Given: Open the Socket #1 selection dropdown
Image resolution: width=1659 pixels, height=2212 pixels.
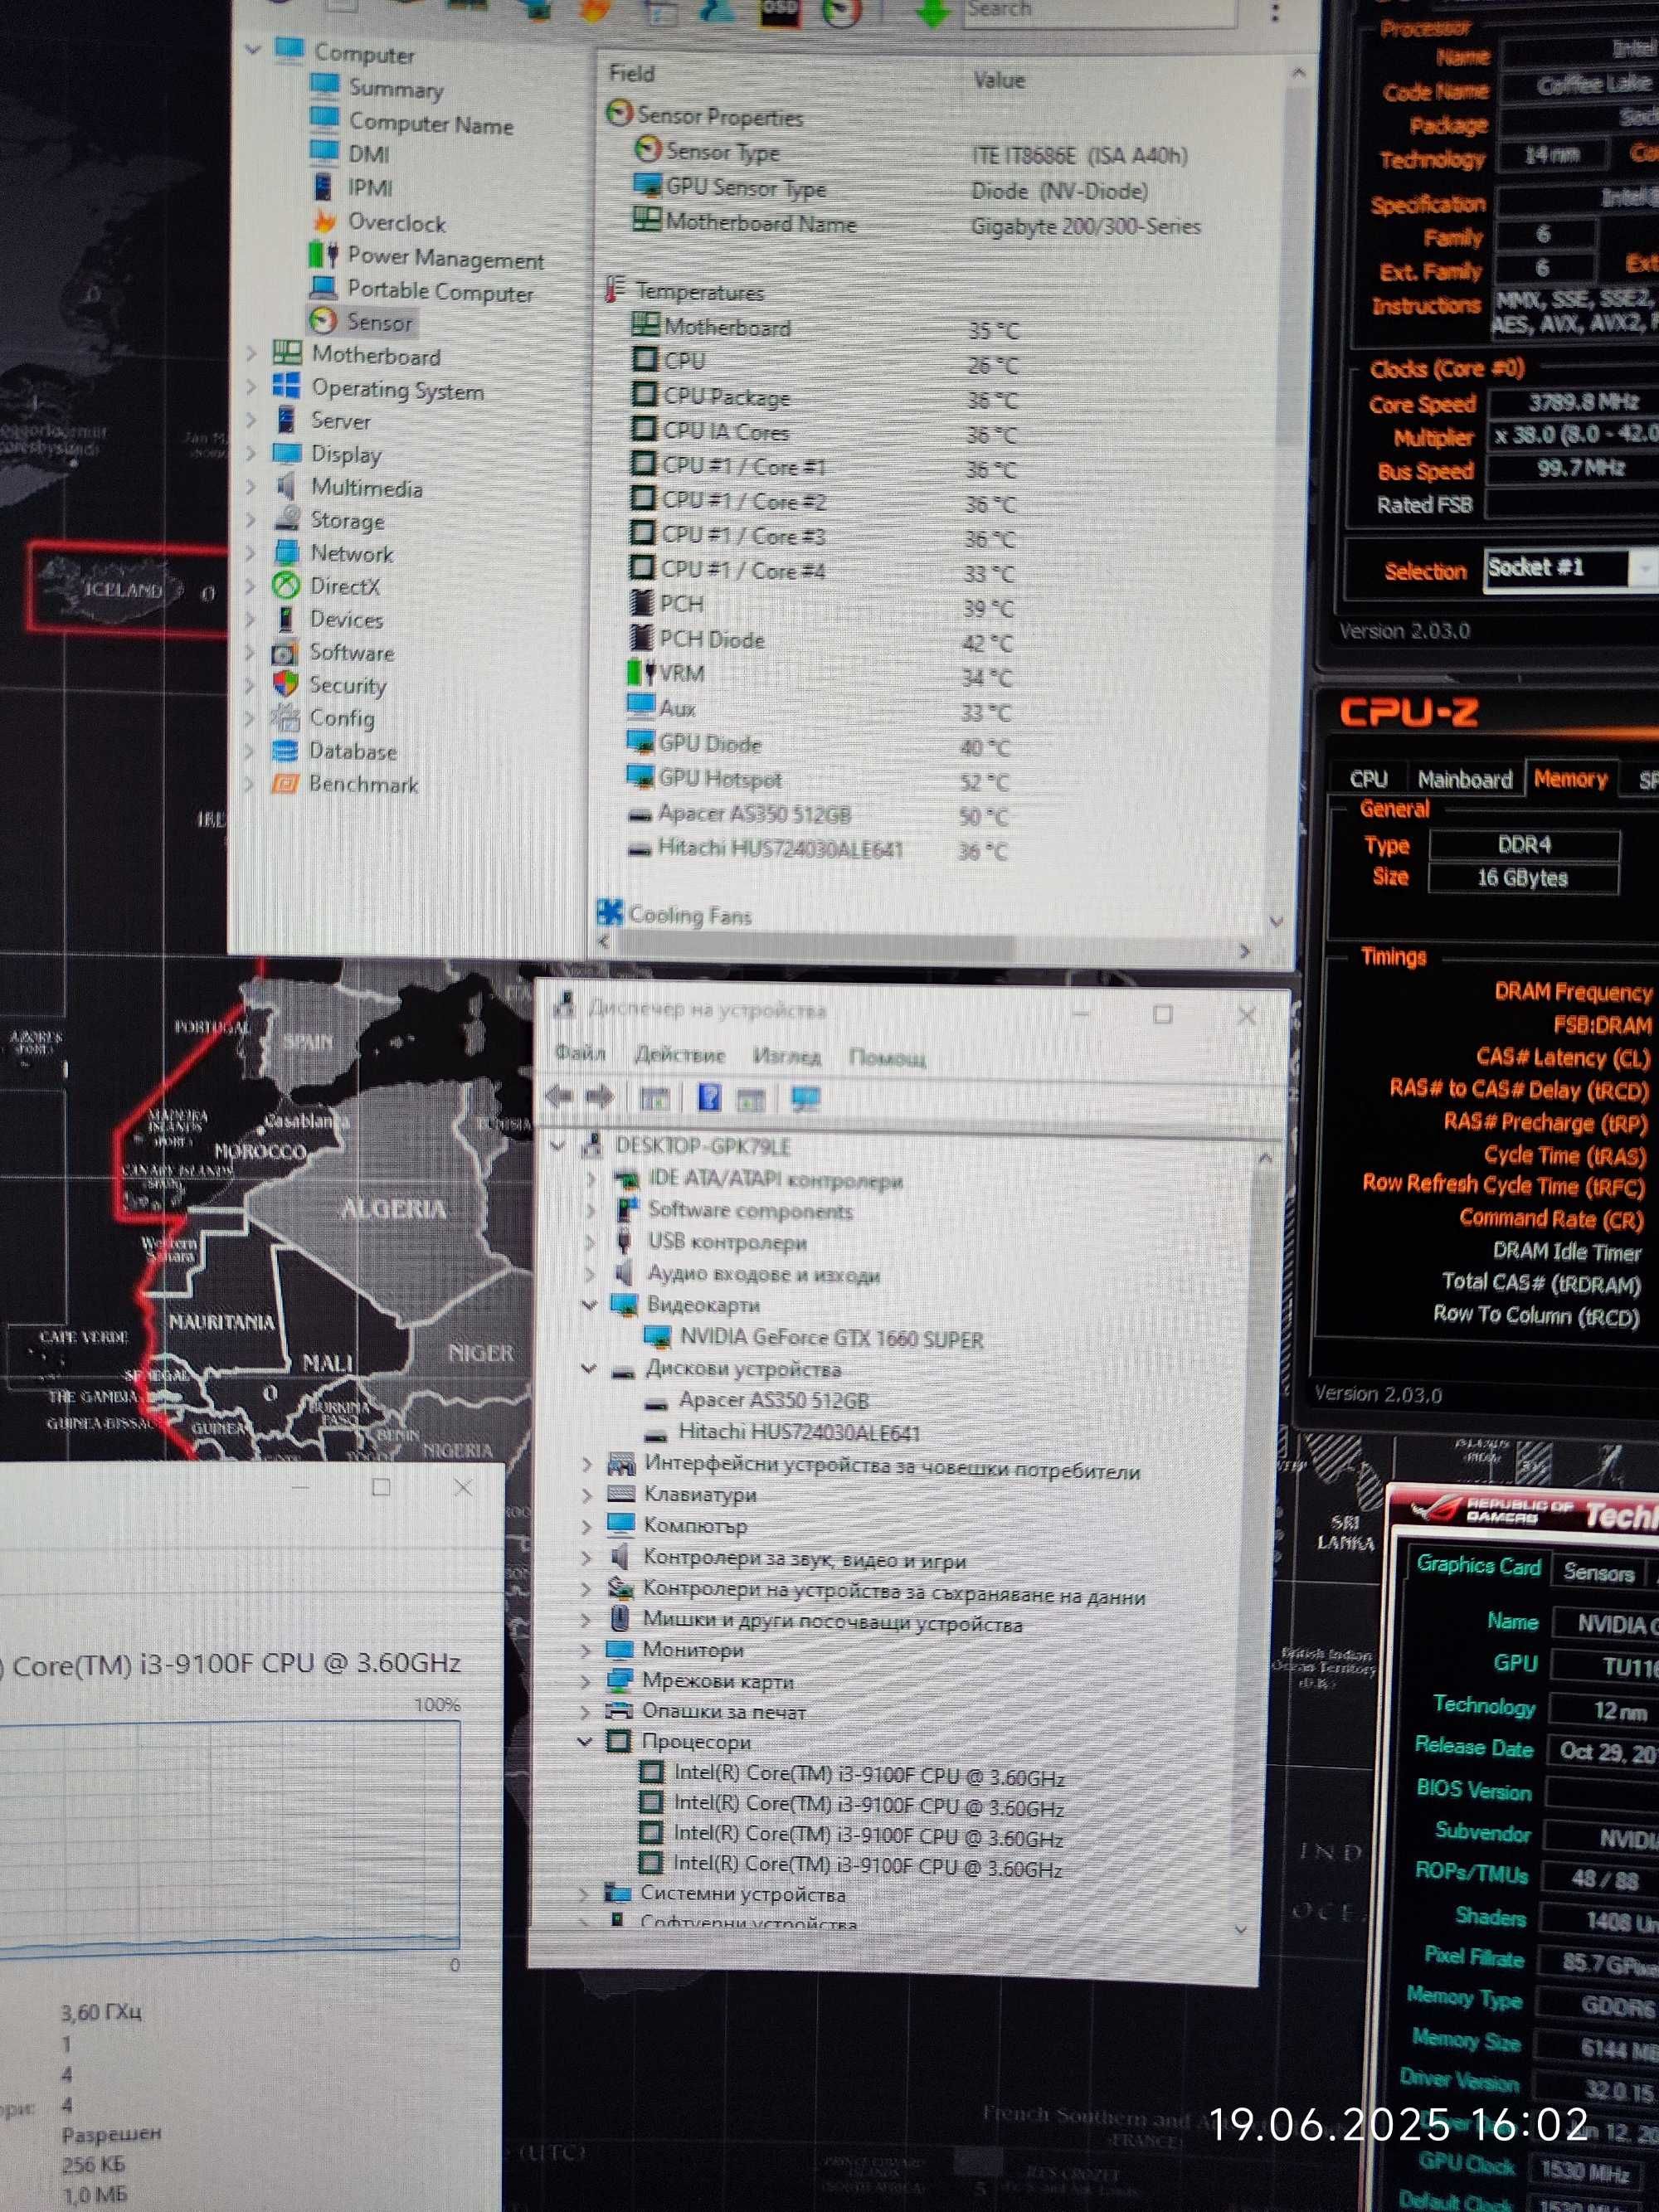Looking at the screenshot, I should pyautogui.click(x=1571, y=569).
